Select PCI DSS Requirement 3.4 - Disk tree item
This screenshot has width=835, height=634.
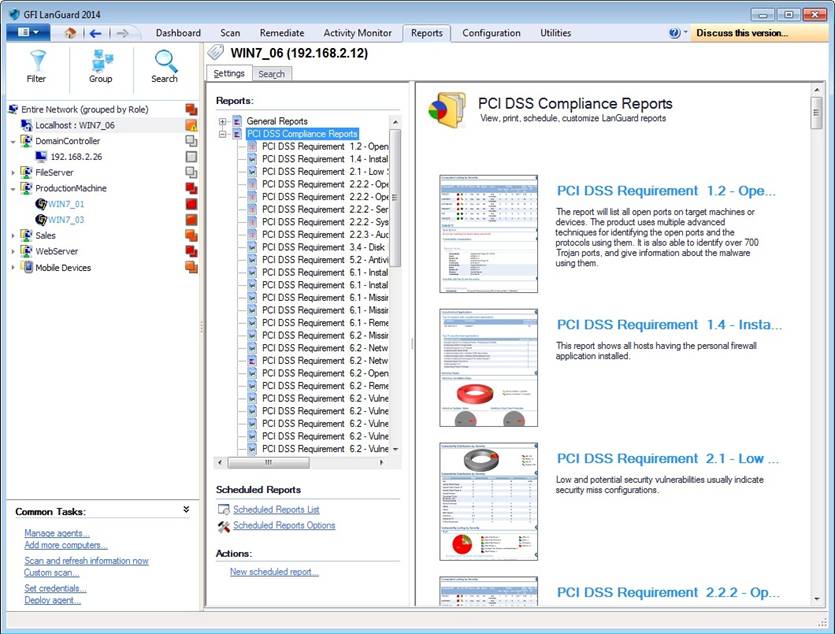pyautogui.click(x=323, y=248)
